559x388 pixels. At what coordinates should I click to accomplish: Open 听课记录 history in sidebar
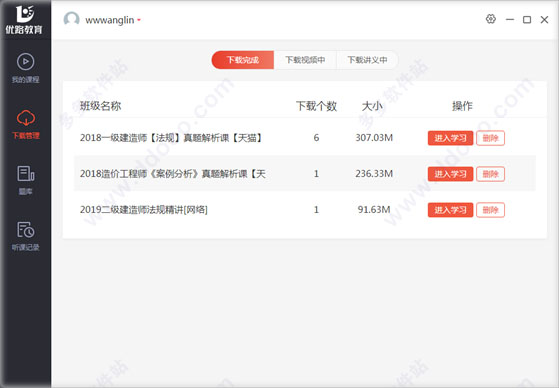[x=26, y=236]
